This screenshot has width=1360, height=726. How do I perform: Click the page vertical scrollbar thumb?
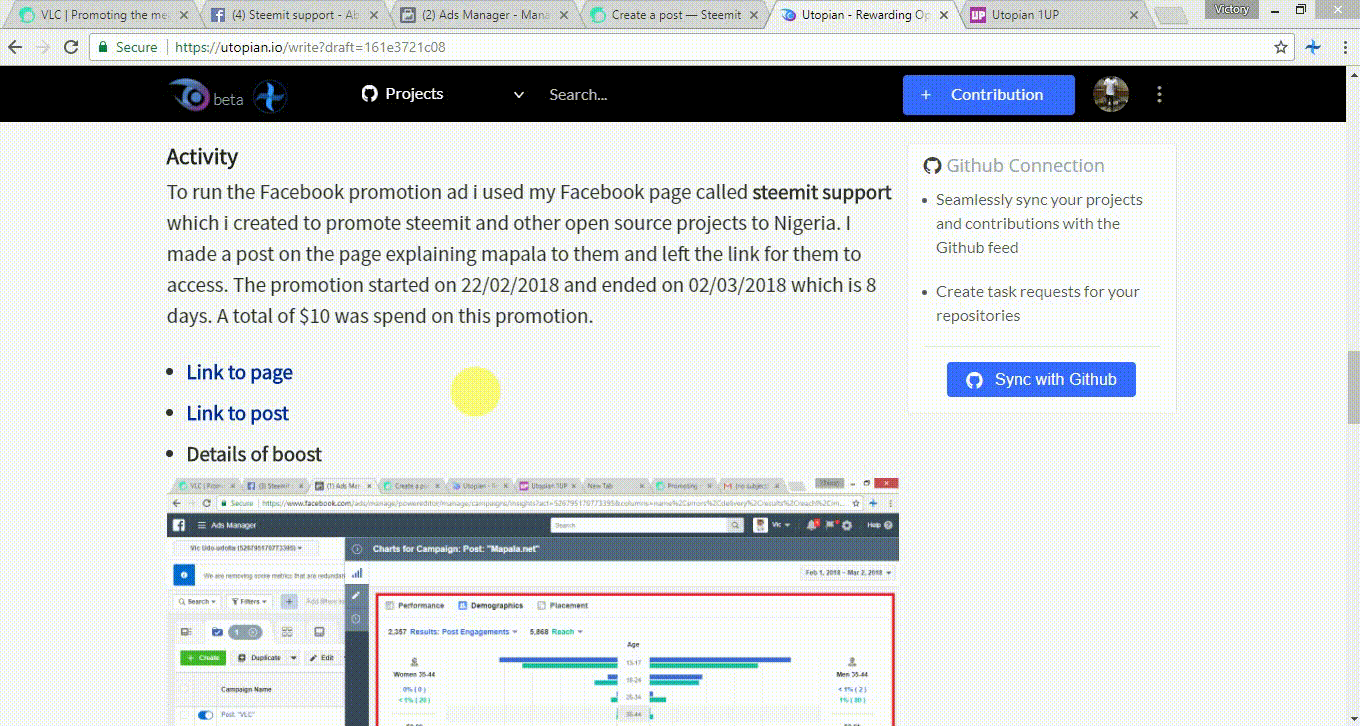click(1353, 388)
